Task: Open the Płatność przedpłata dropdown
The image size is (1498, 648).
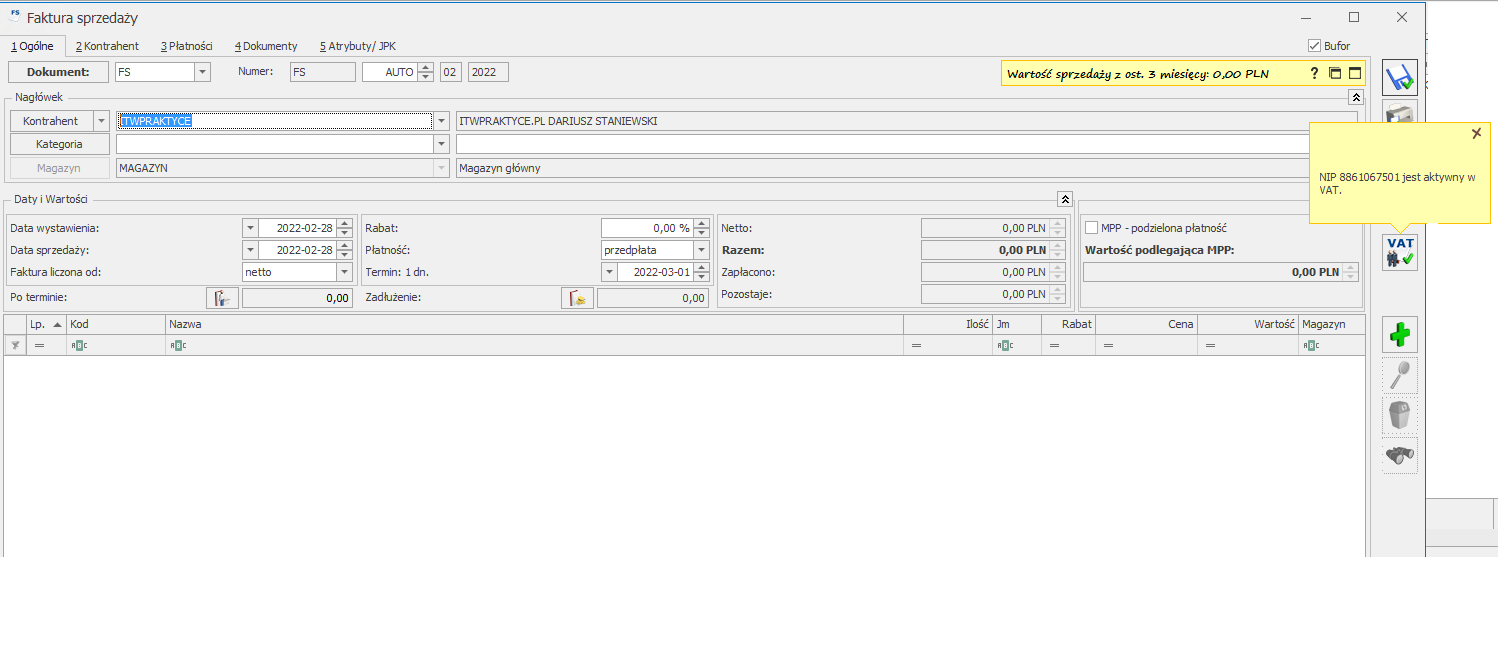Action: click(702, 250)
